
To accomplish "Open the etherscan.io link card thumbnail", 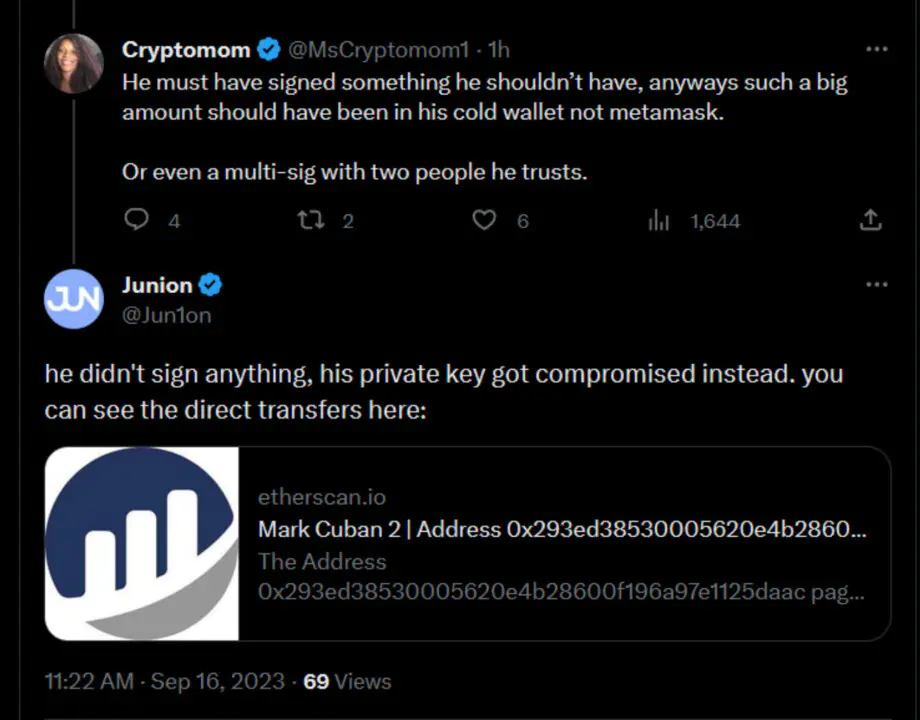I will click(142, 543).
